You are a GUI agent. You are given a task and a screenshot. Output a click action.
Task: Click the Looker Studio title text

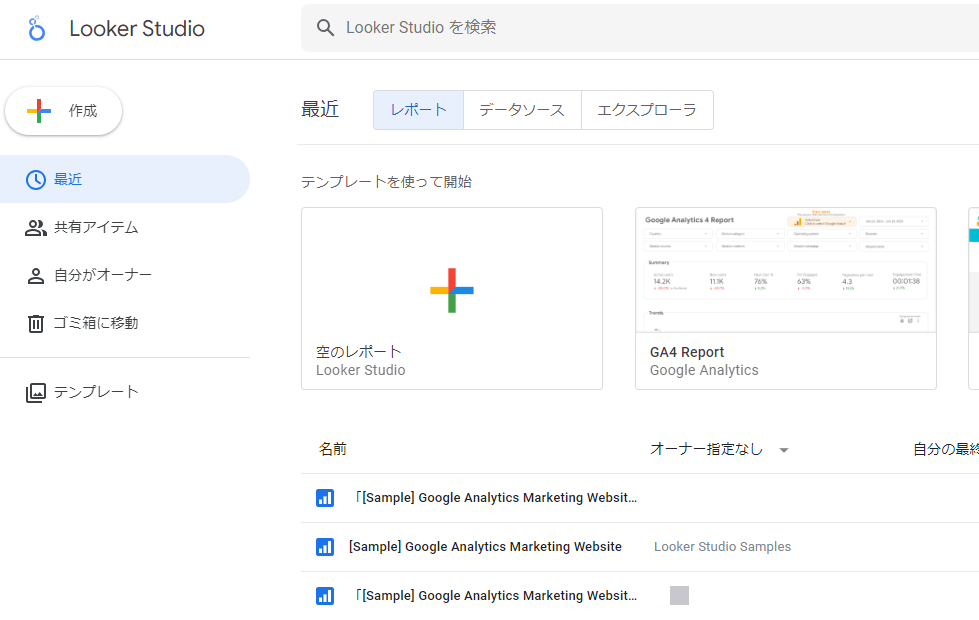(137, 29)
